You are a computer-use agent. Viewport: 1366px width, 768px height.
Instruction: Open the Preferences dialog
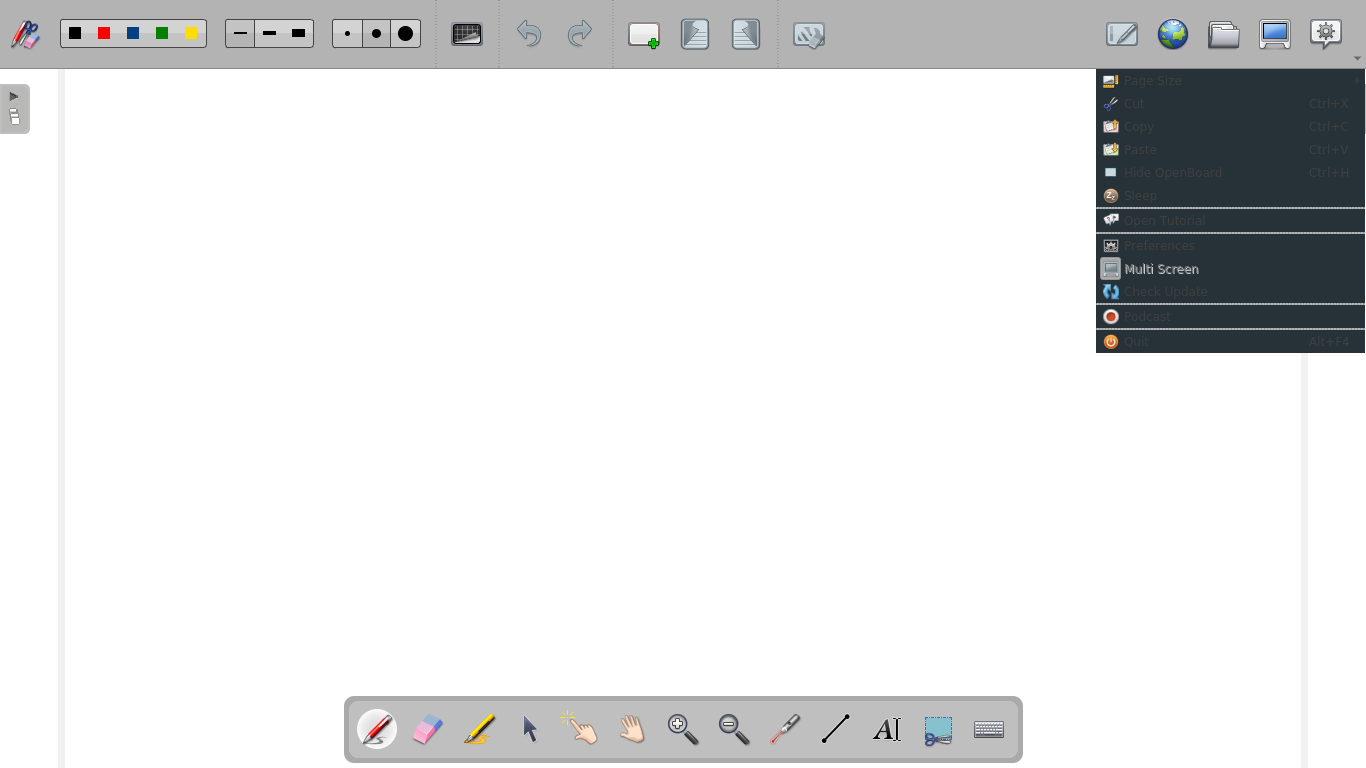(x=1158, y=245)
